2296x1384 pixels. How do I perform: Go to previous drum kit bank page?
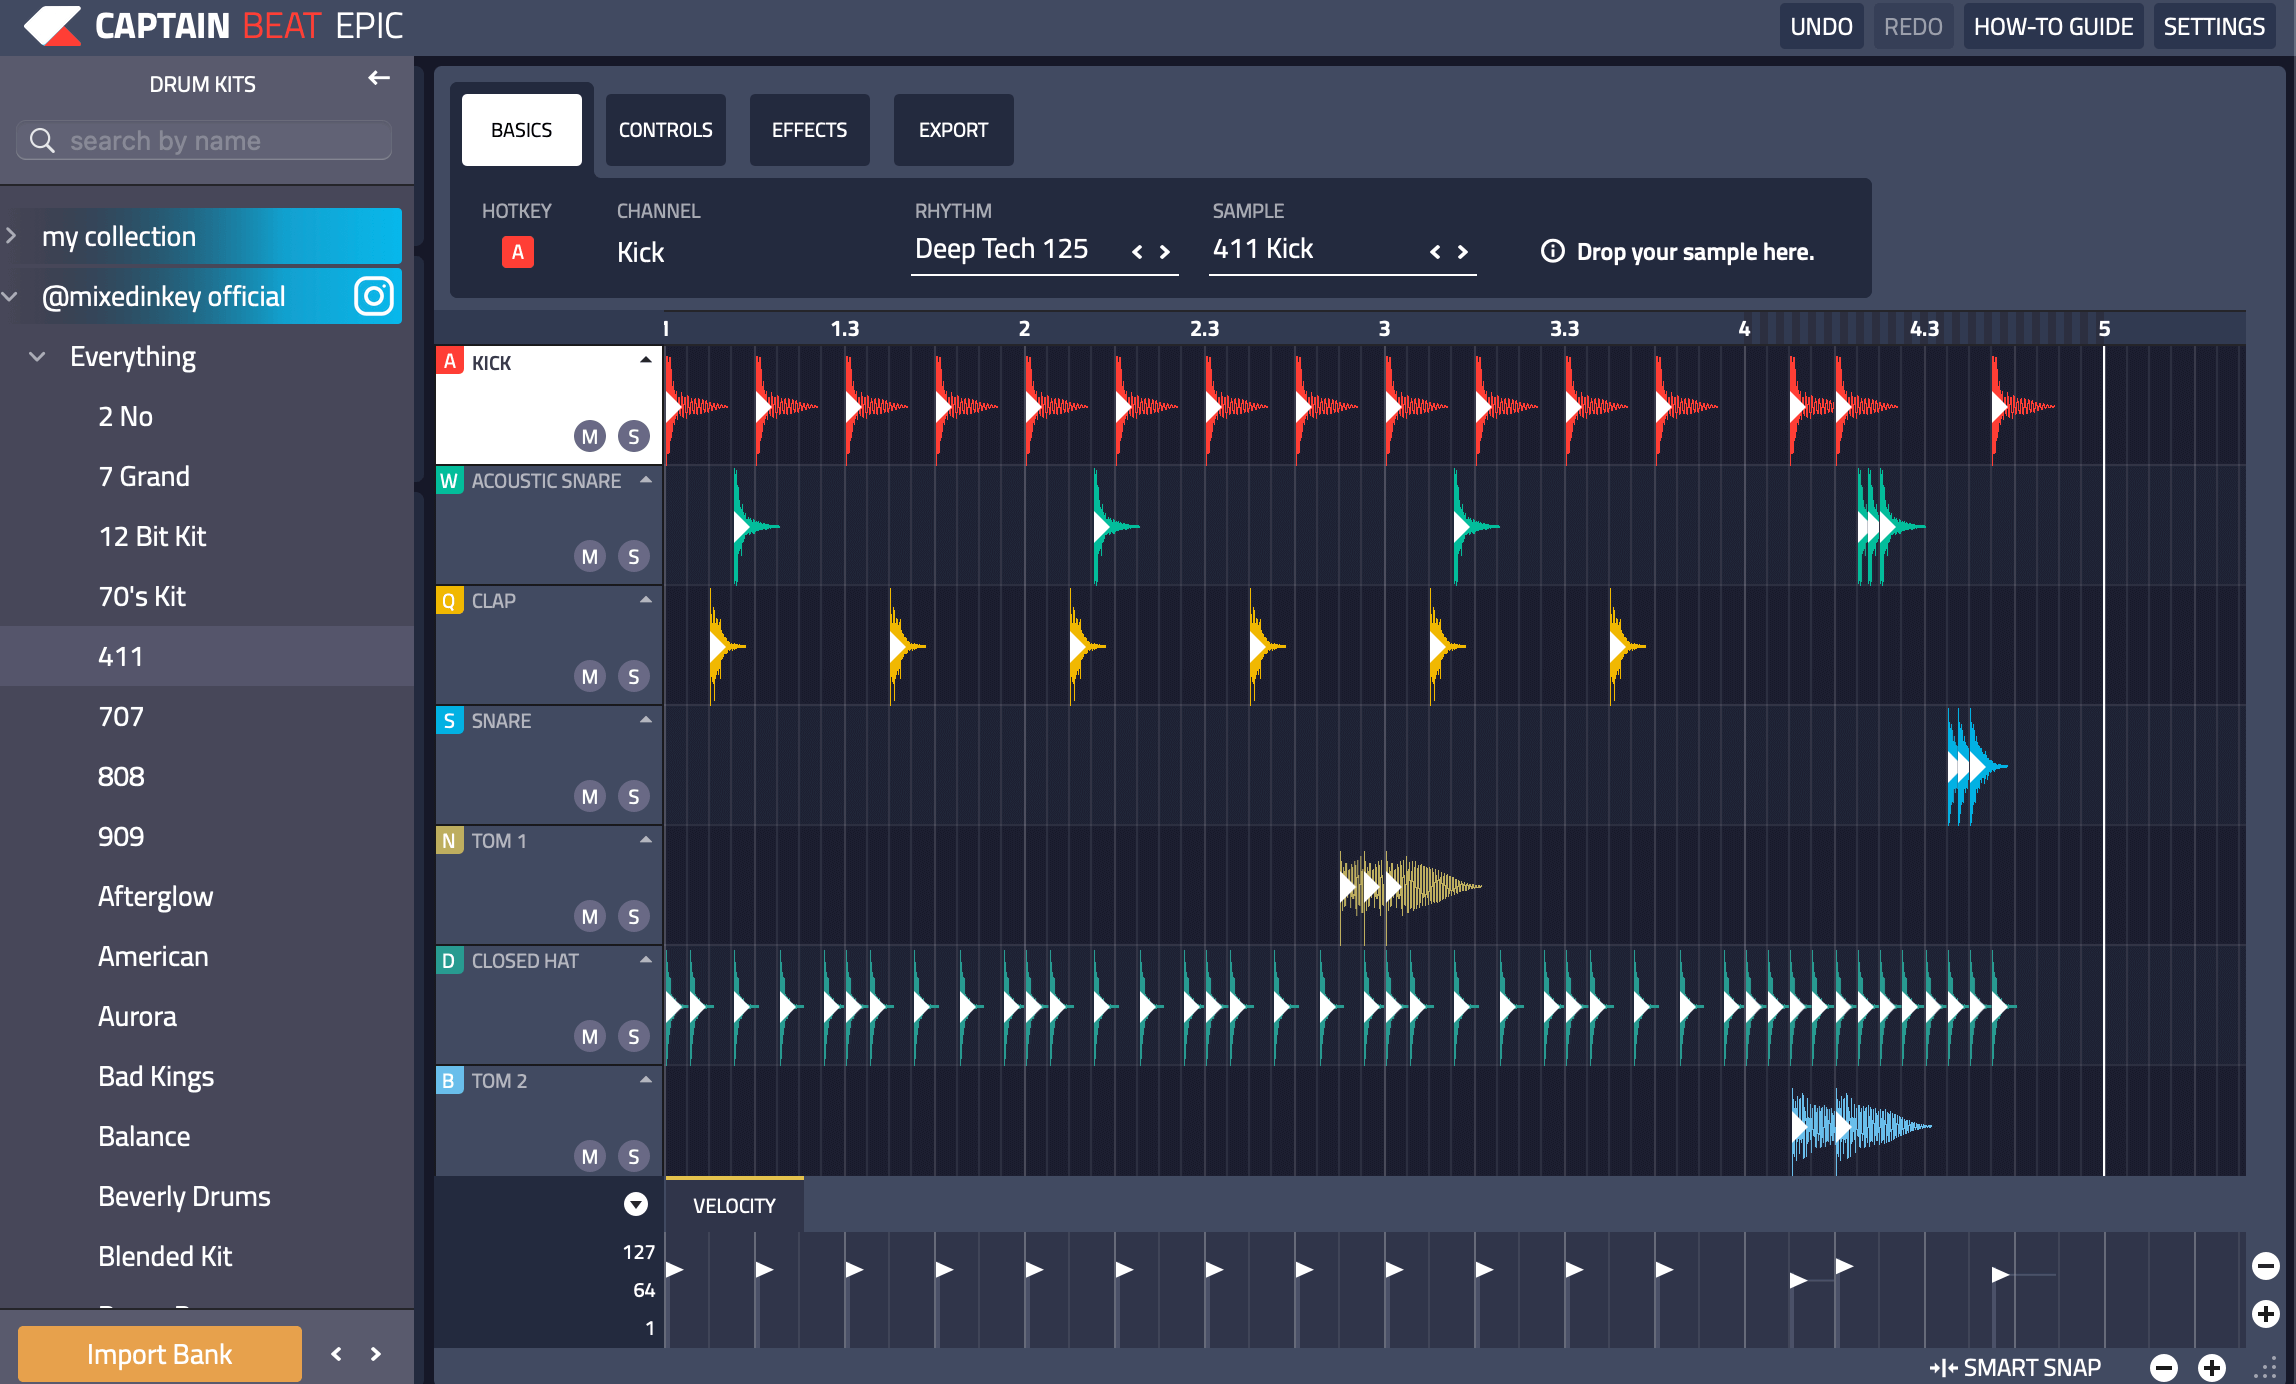click(x=336, y=1354)
